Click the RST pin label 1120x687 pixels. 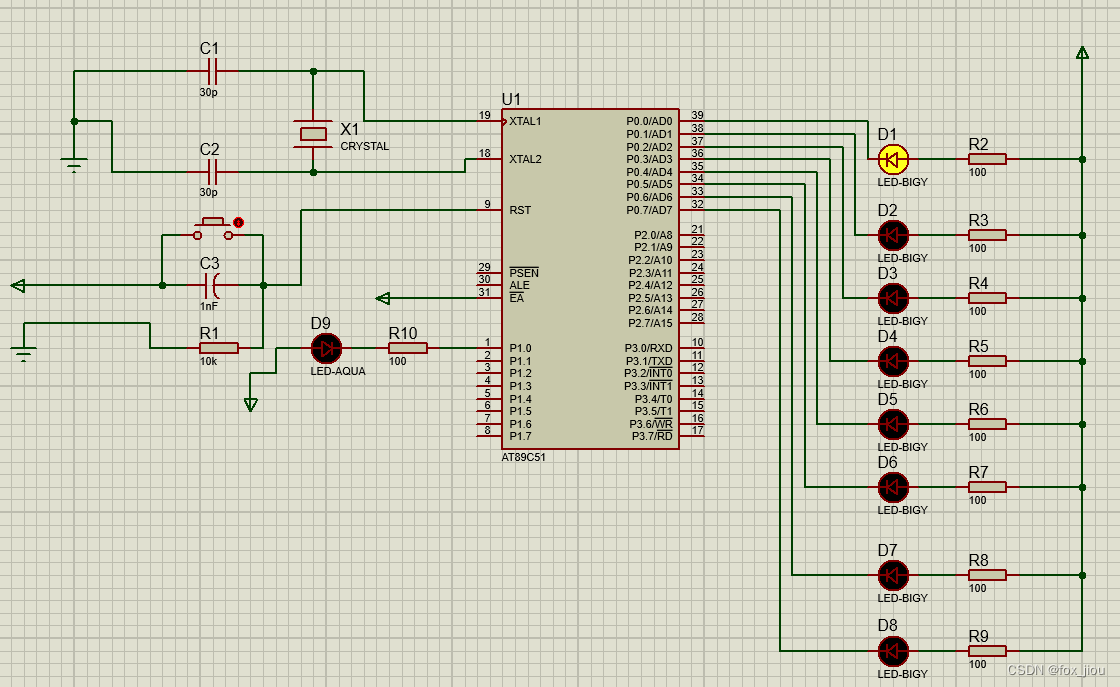[x=520, y=210]
